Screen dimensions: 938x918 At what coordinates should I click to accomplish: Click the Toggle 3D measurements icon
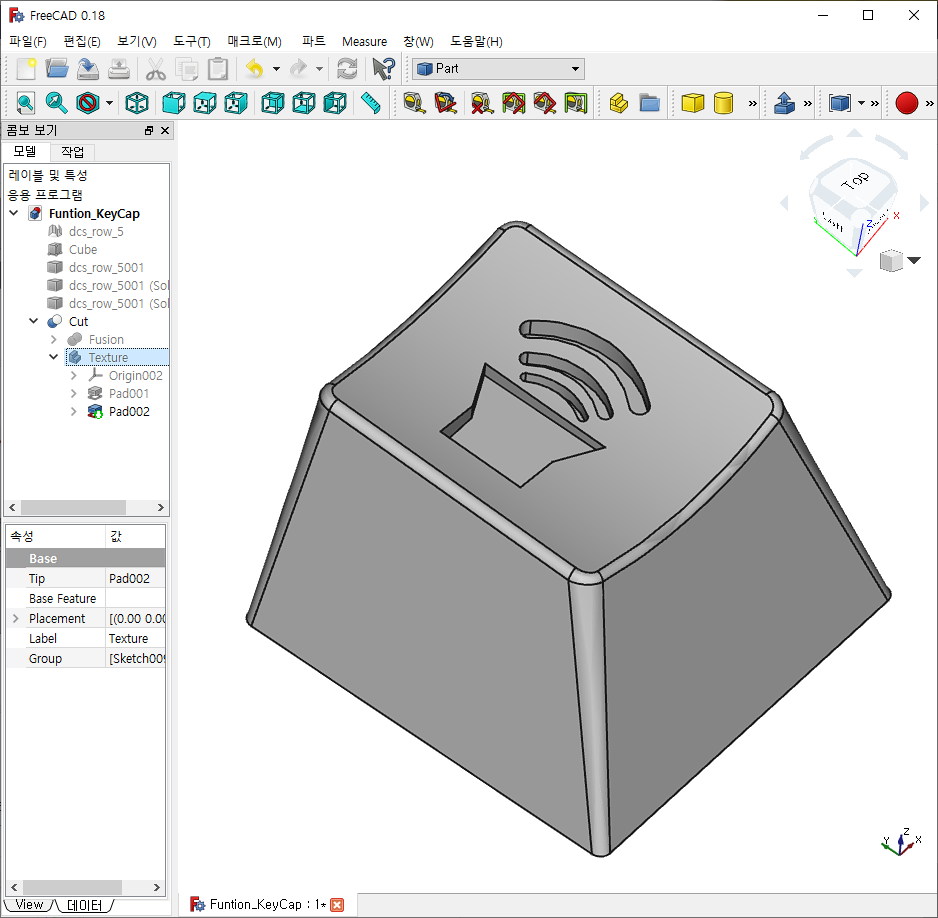[x=544, y=103]
